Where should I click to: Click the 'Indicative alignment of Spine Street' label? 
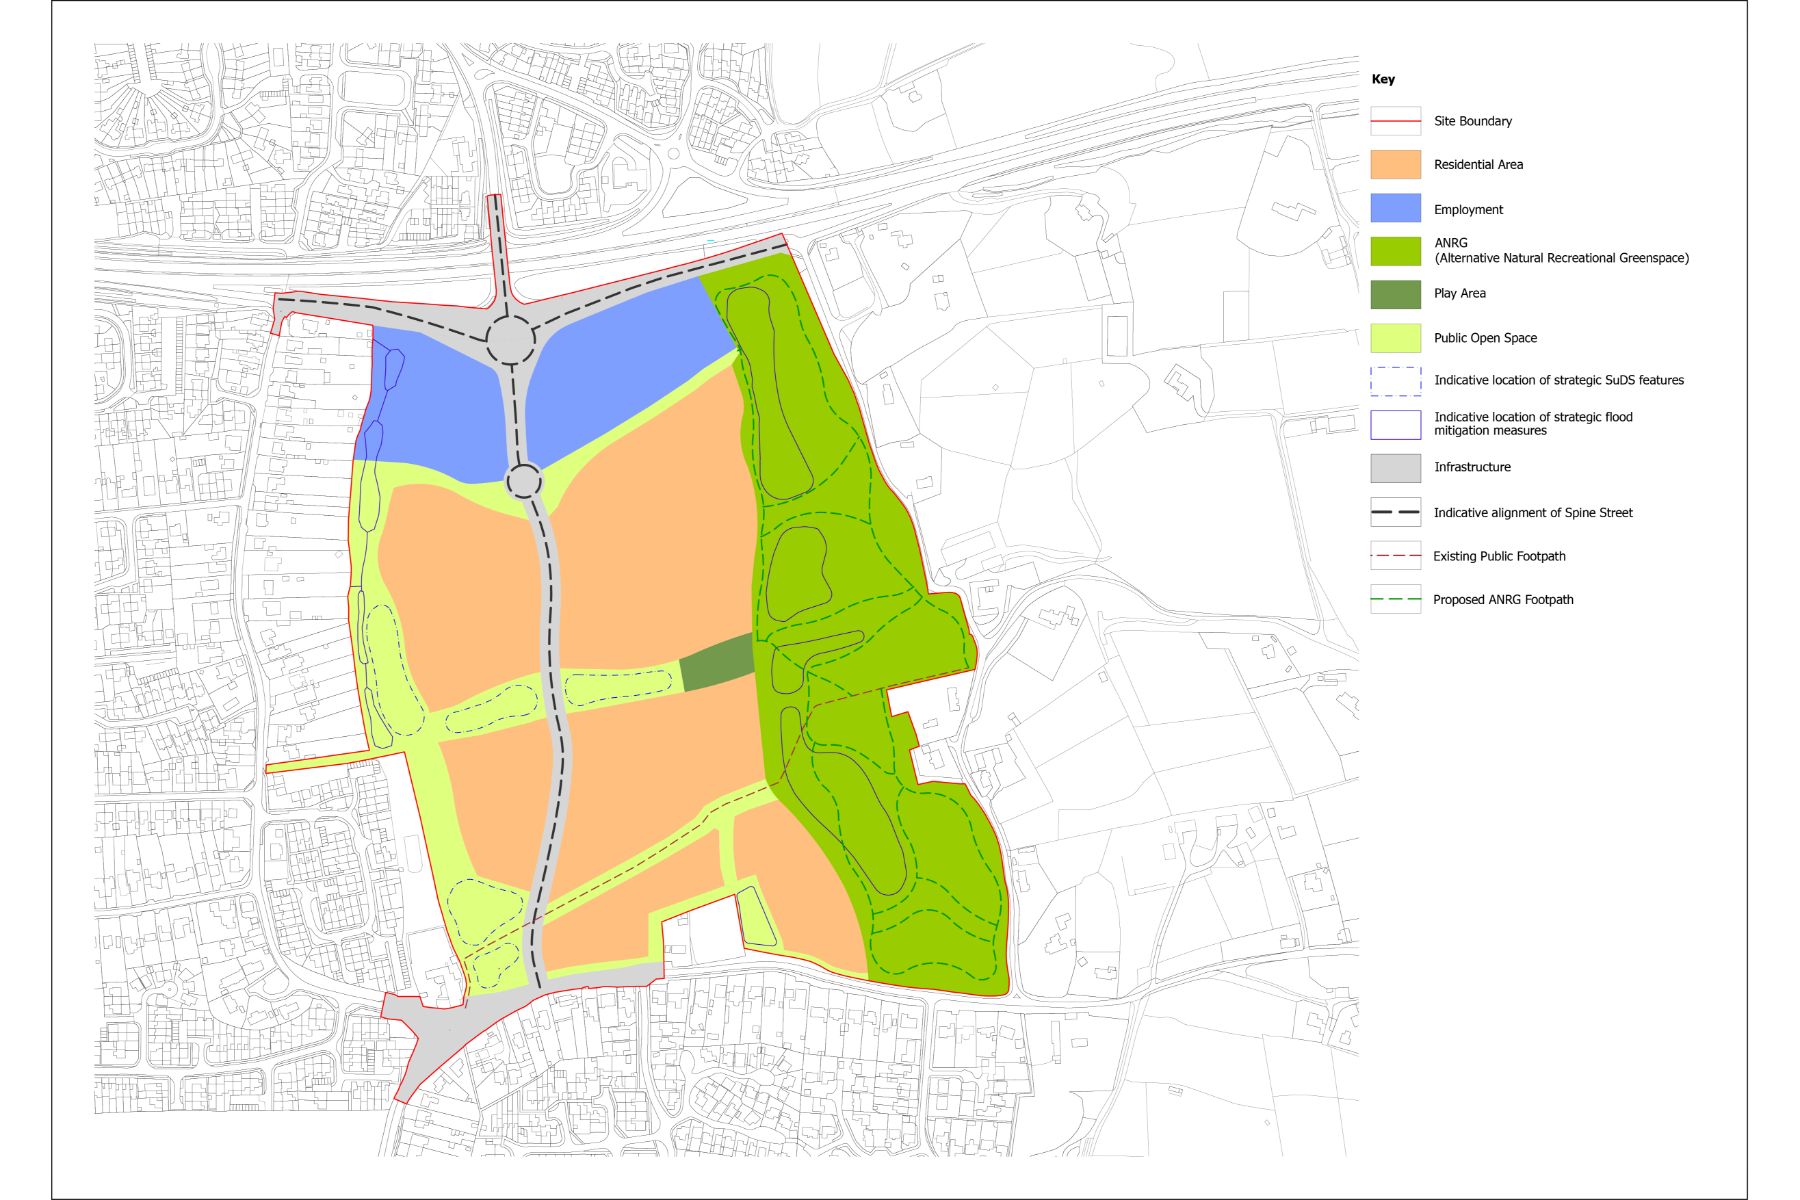pos(1532,513)
